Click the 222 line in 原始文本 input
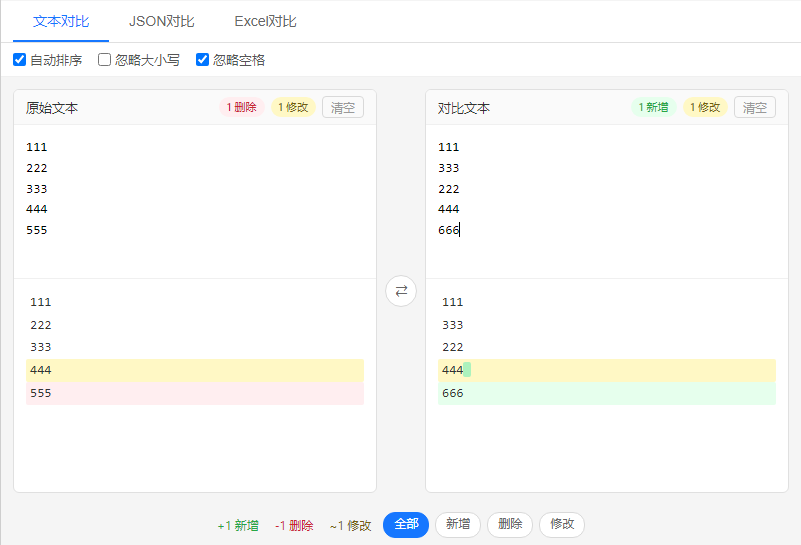This screenshot has width=801, height=545. tap(37, 168)
